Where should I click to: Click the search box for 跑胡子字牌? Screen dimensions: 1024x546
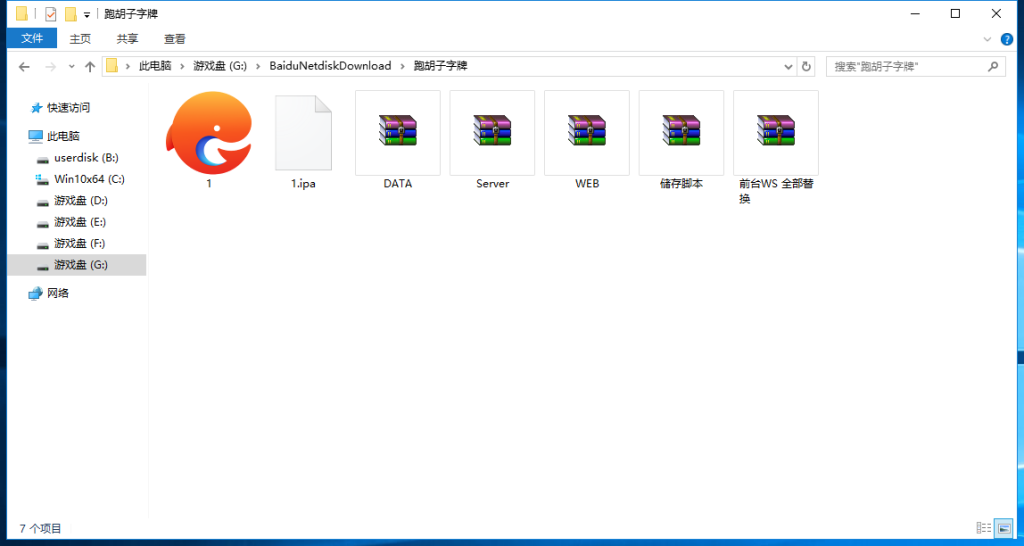[x=916, y=67]
